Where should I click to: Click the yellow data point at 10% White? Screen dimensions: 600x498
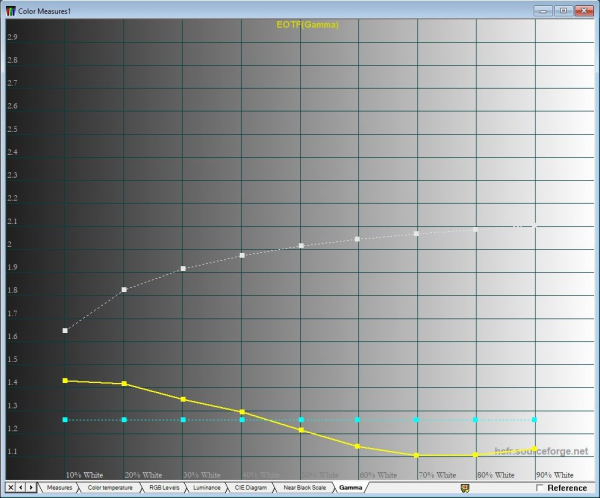coord(65,380)
